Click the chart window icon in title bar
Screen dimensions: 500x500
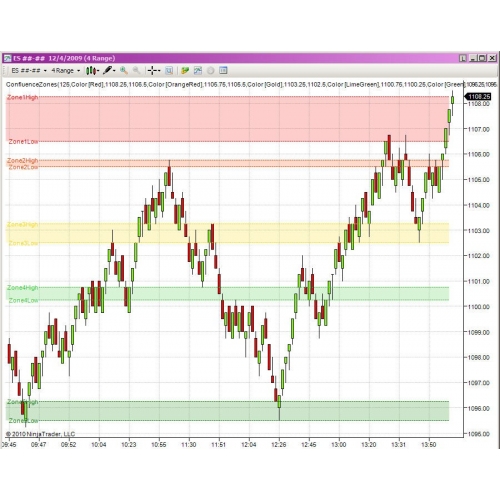click(7, 58)
